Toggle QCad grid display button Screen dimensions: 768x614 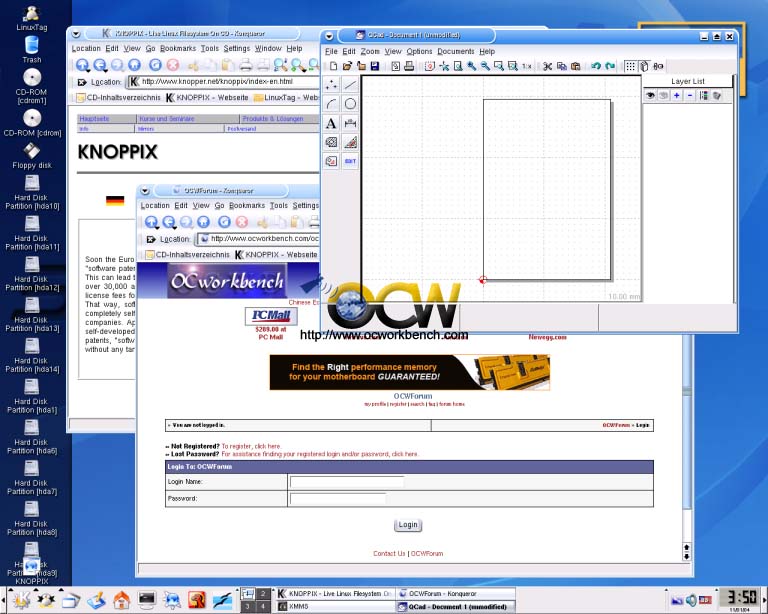630,66
